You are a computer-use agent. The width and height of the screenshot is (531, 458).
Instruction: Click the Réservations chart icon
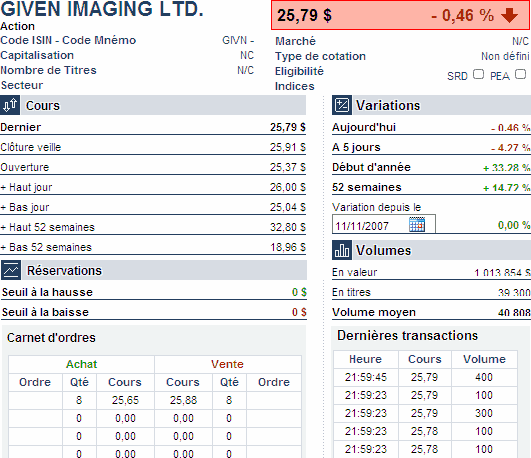coord(11,270)
